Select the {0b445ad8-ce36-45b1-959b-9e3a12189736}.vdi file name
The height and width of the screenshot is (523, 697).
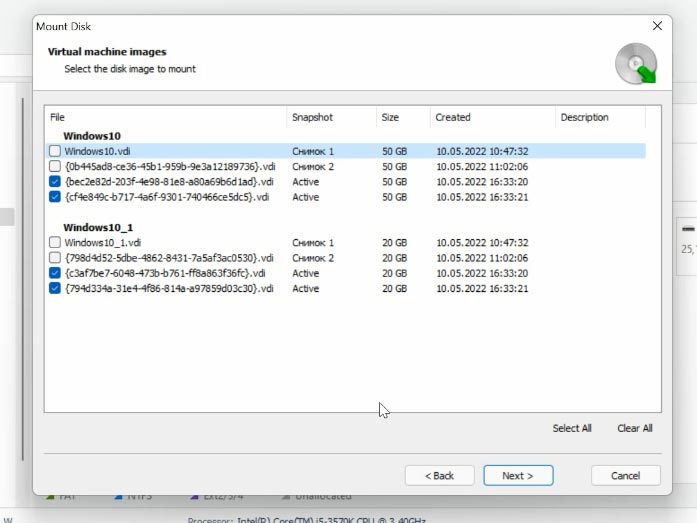point(170,166)
